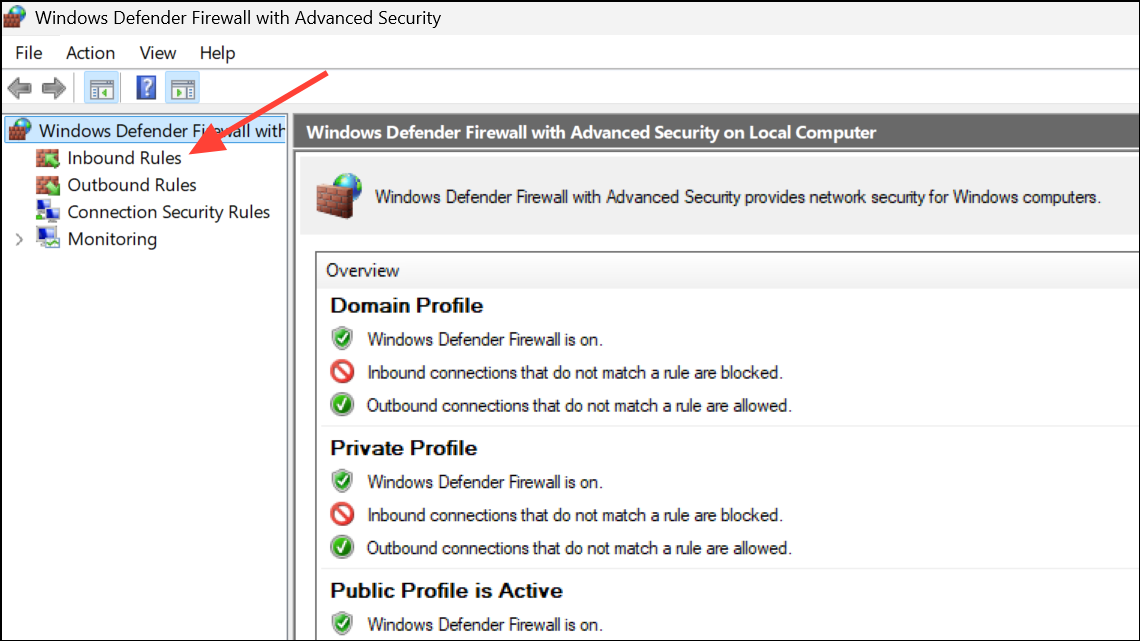This screenshot has width=1140, height=641.
Task: Toggle the Show/Hide Console Tree icon
Action: tap(101, 89)
